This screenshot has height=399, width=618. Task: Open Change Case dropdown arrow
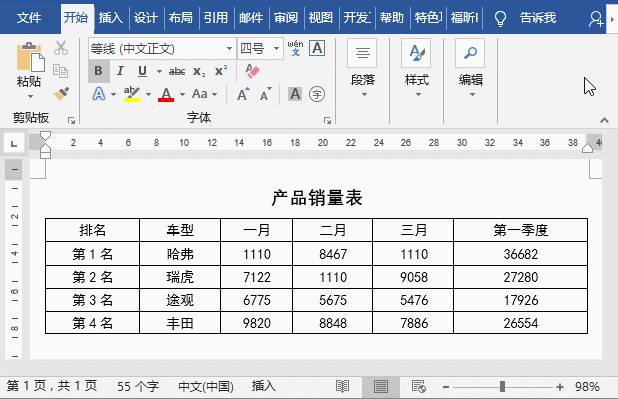tap(214, 95)
